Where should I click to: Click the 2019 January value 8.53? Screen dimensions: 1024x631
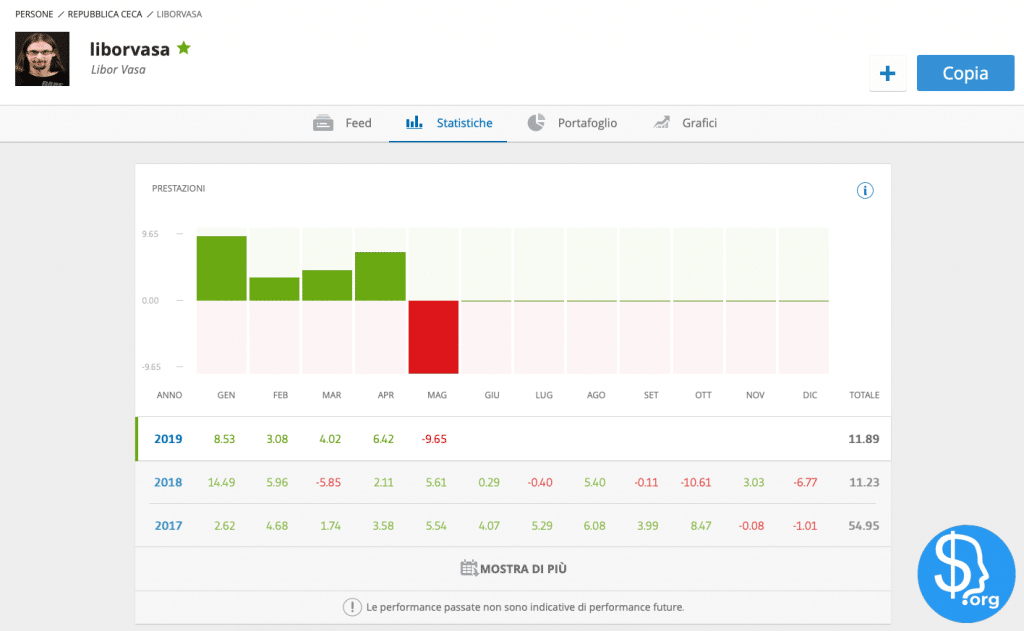[x=224, y=439]
